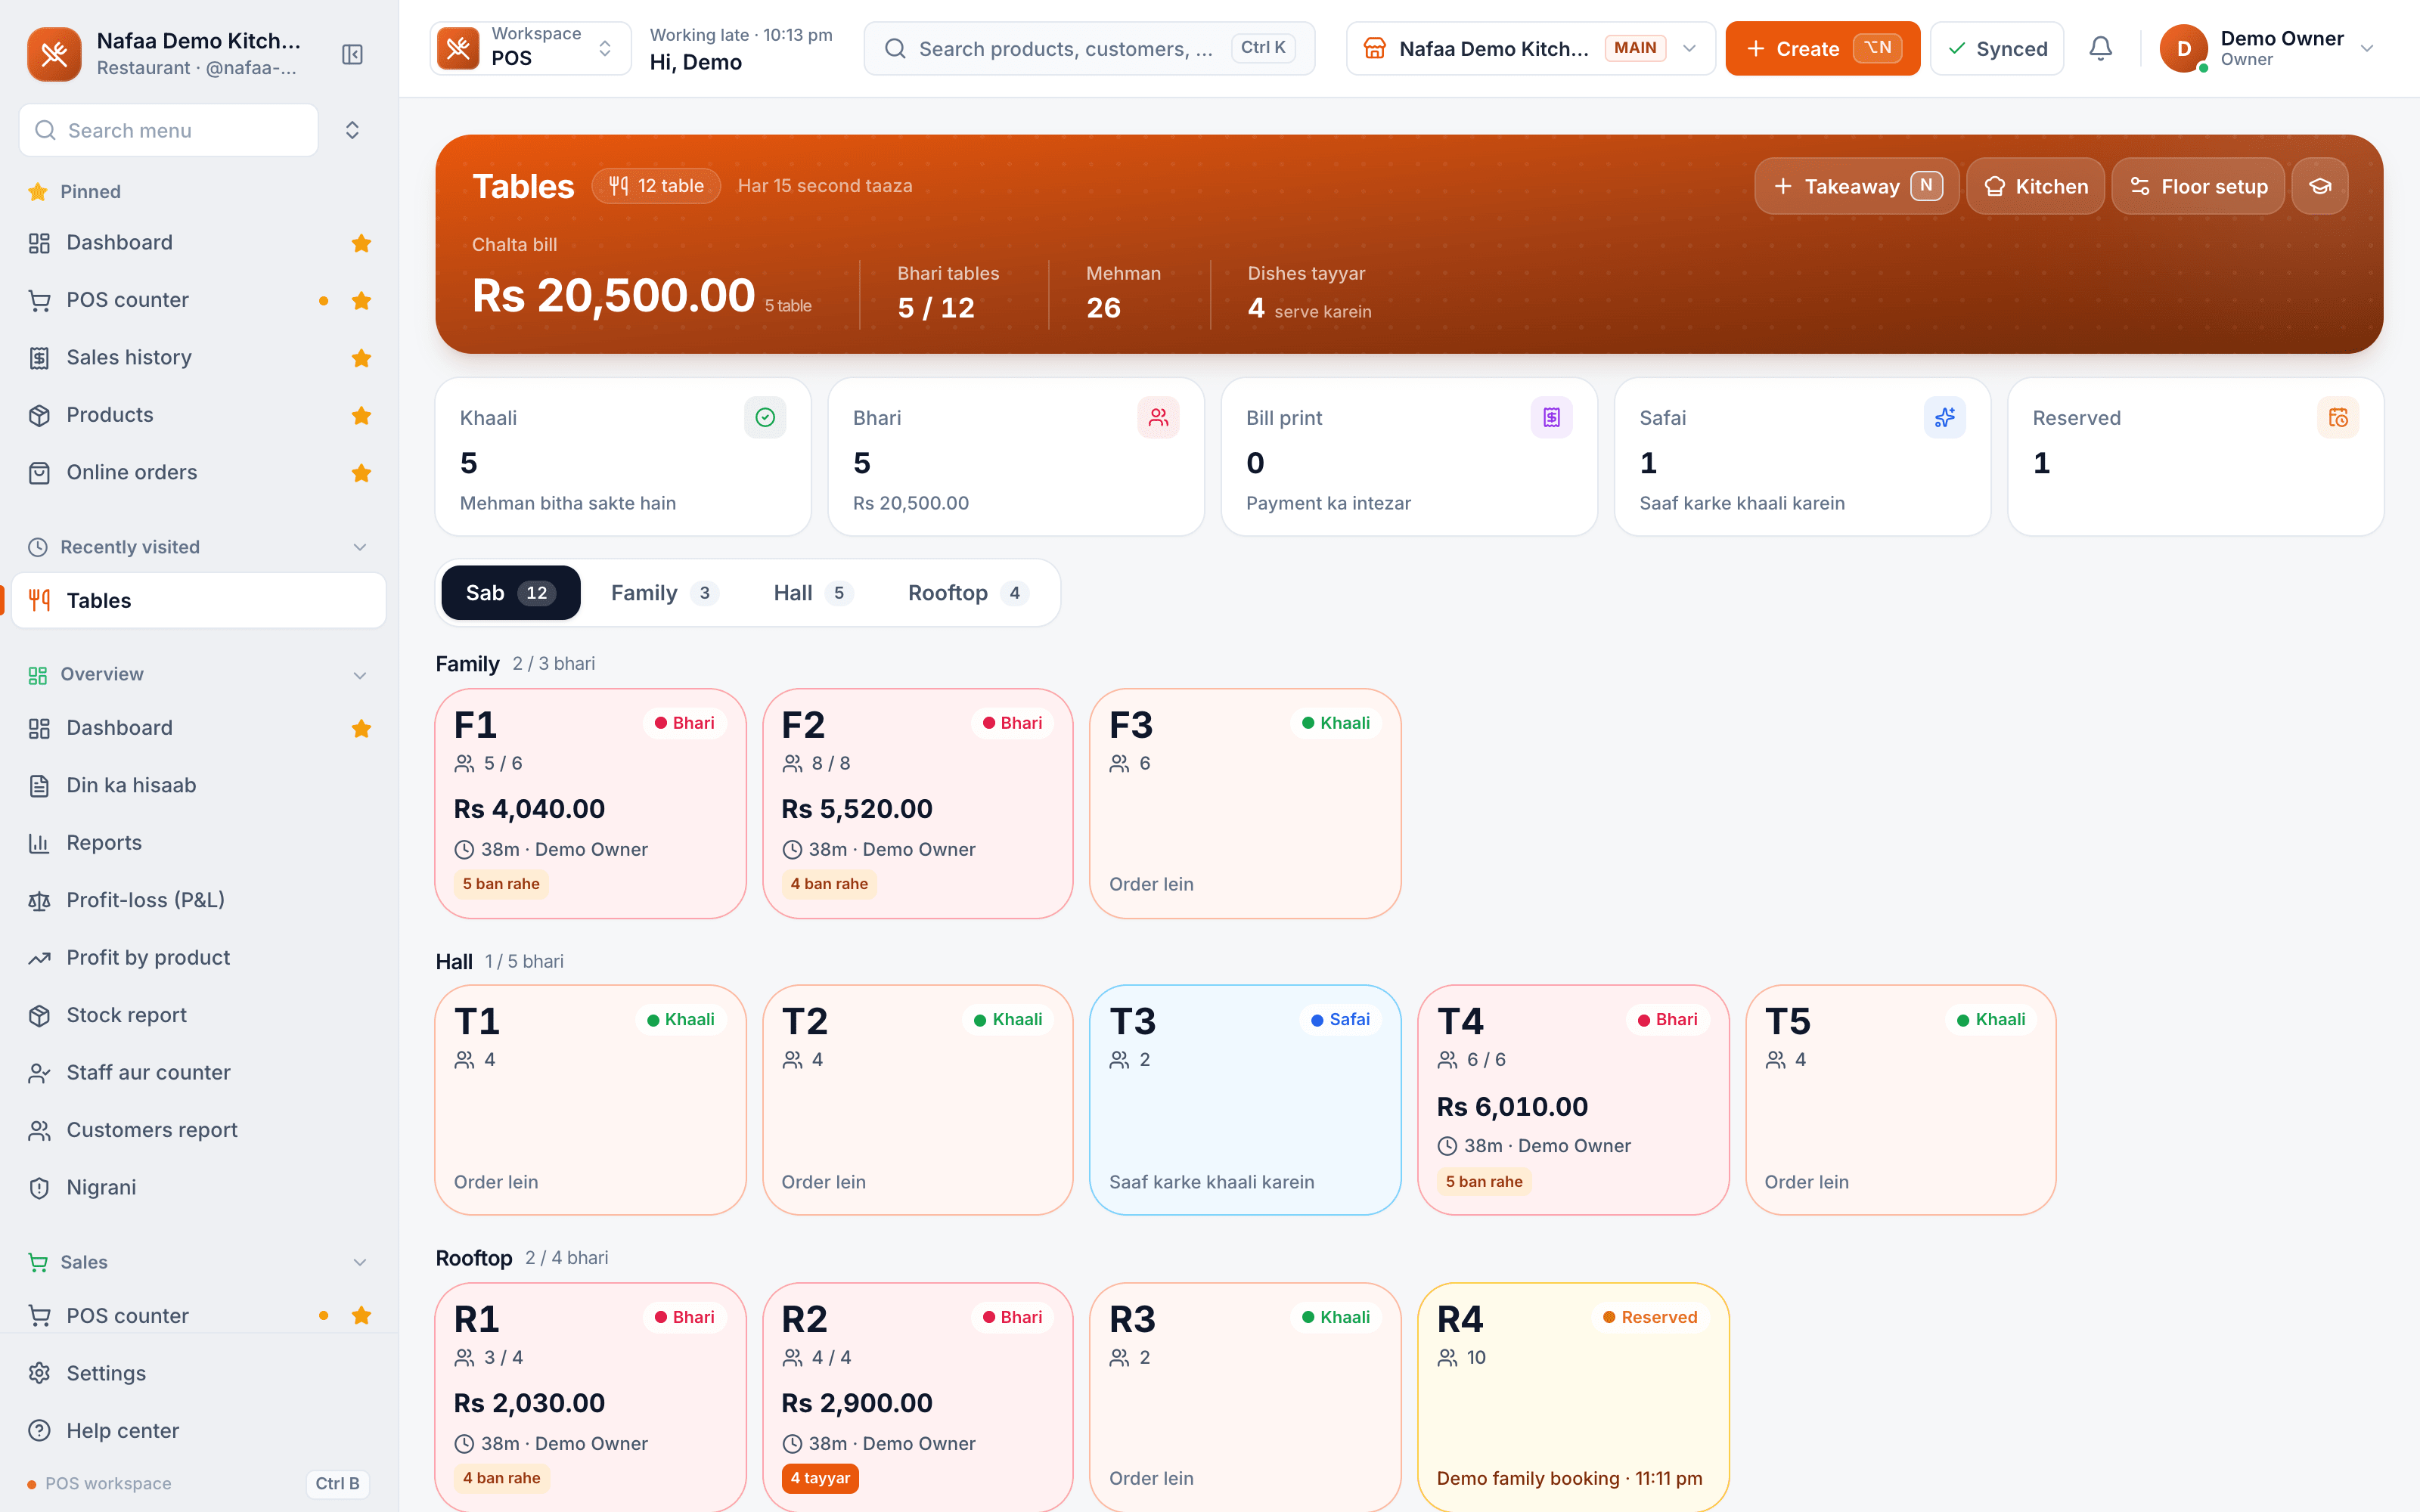Open the notifications bell
2420x1512 pixels.
2101,48
